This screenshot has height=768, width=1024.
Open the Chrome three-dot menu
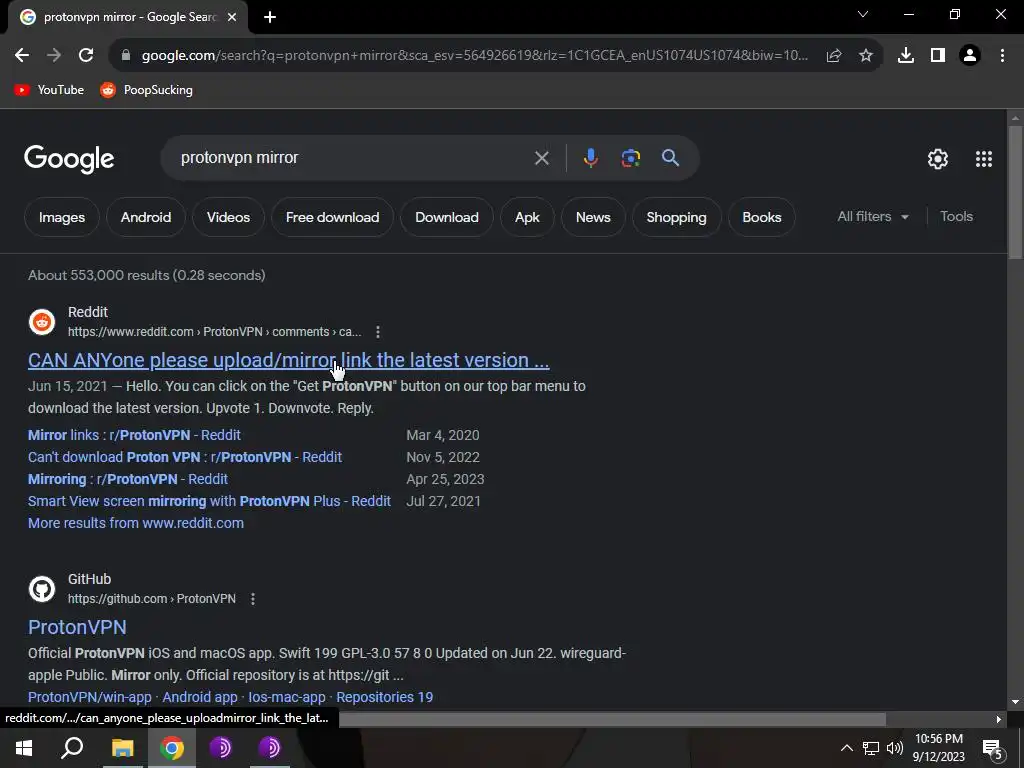pyautogui.click(x=1002, y=56)
